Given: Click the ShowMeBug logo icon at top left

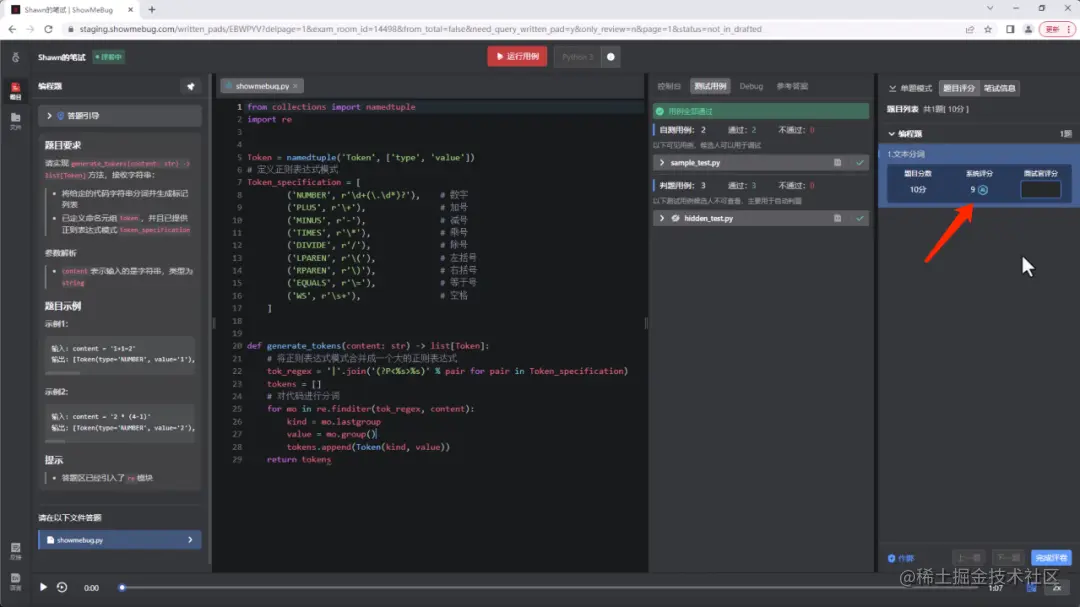Looking at the screenshot, I should (15, 57).
